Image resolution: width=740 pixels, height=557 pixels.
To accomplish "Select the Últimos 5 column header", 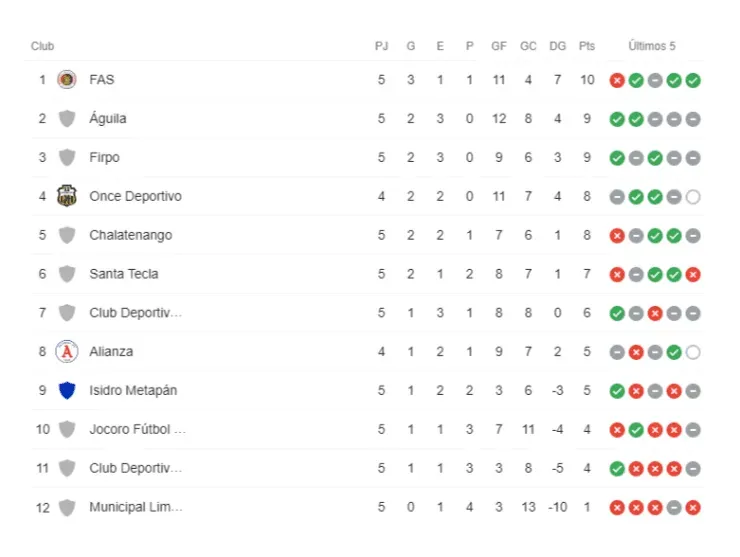I will point(652,46).
